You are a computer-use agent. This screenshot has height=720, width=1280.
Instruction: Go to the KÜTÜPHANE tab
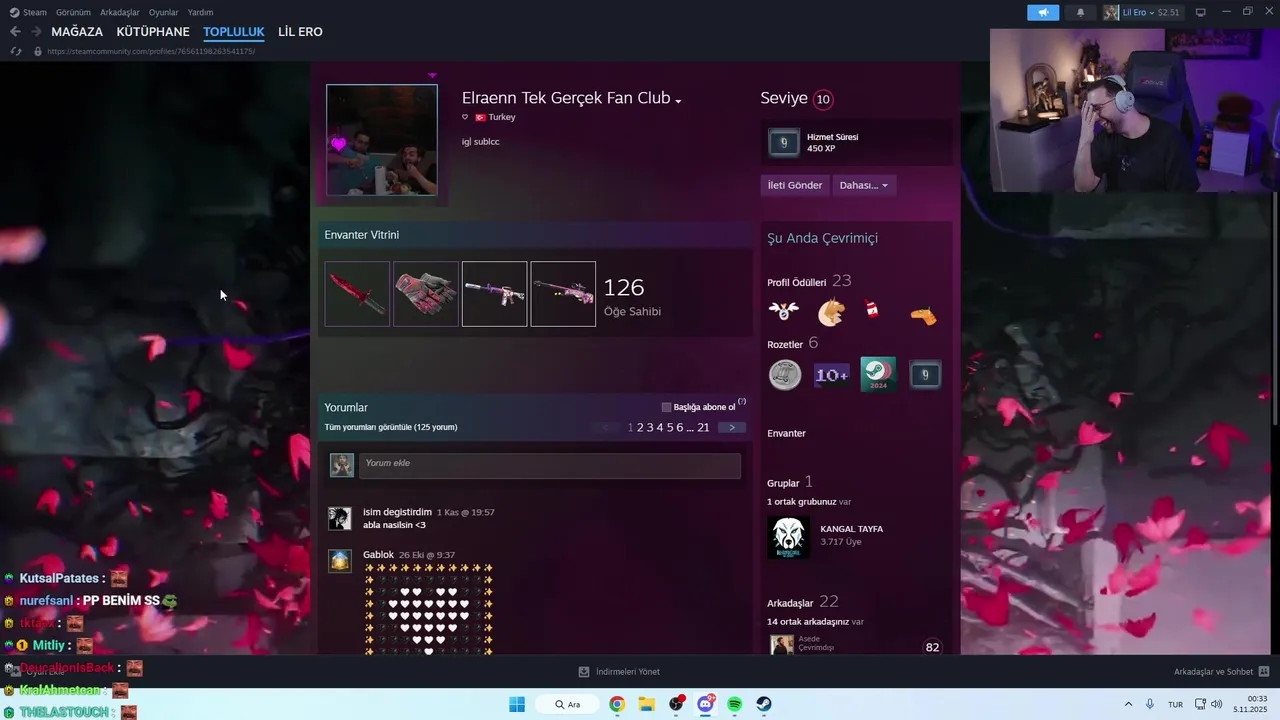pos(153,32)
